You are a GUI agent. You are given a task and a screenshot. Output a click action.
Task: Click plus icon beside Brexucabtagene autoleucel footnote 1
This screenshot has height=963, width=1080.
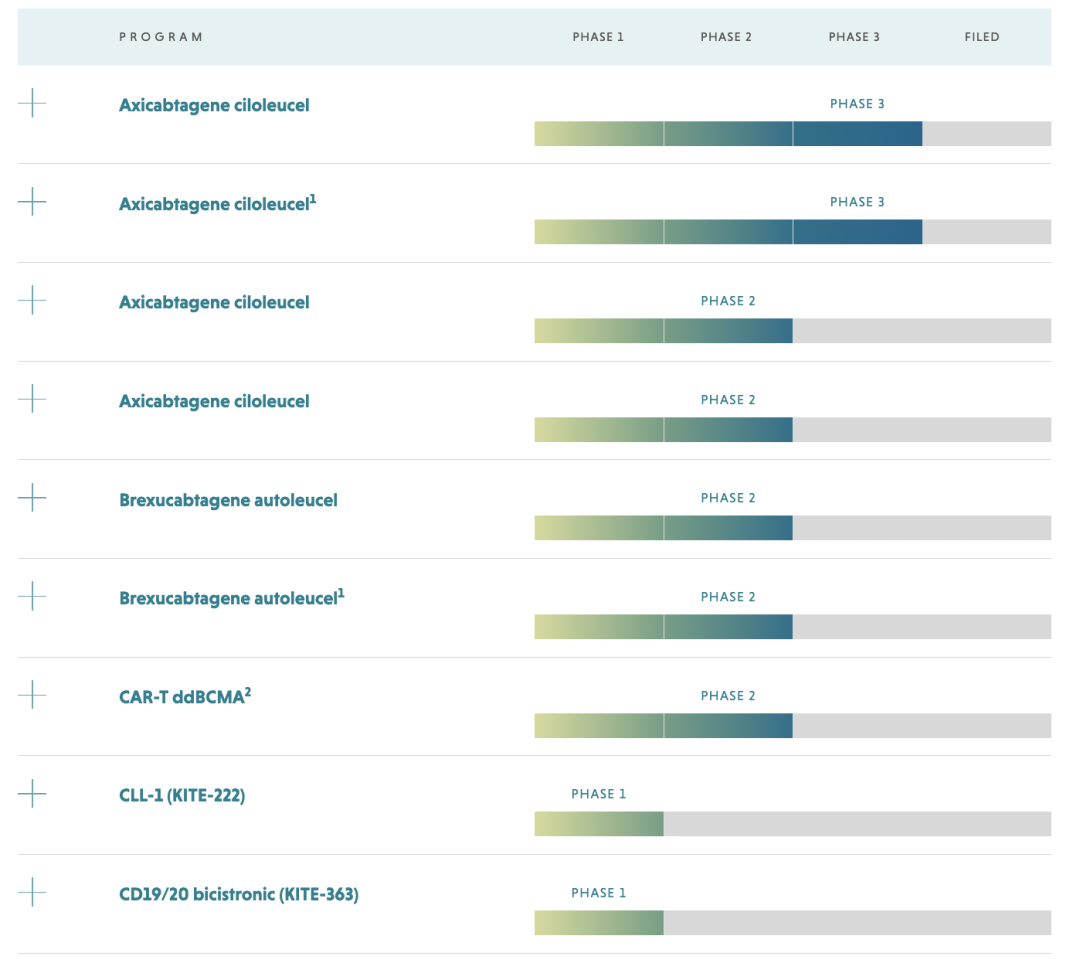[x=32, y=596]
